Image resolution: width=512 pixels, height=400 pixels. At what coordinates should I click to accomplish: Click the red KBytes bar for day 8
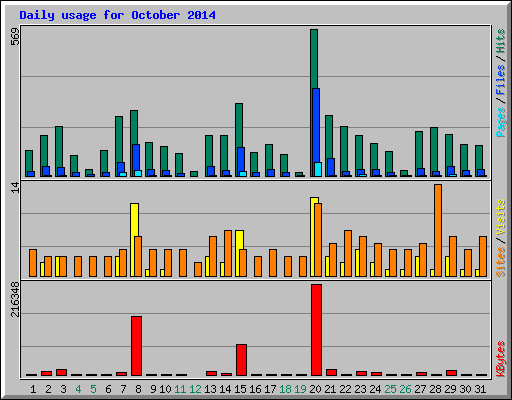point(136,346)
